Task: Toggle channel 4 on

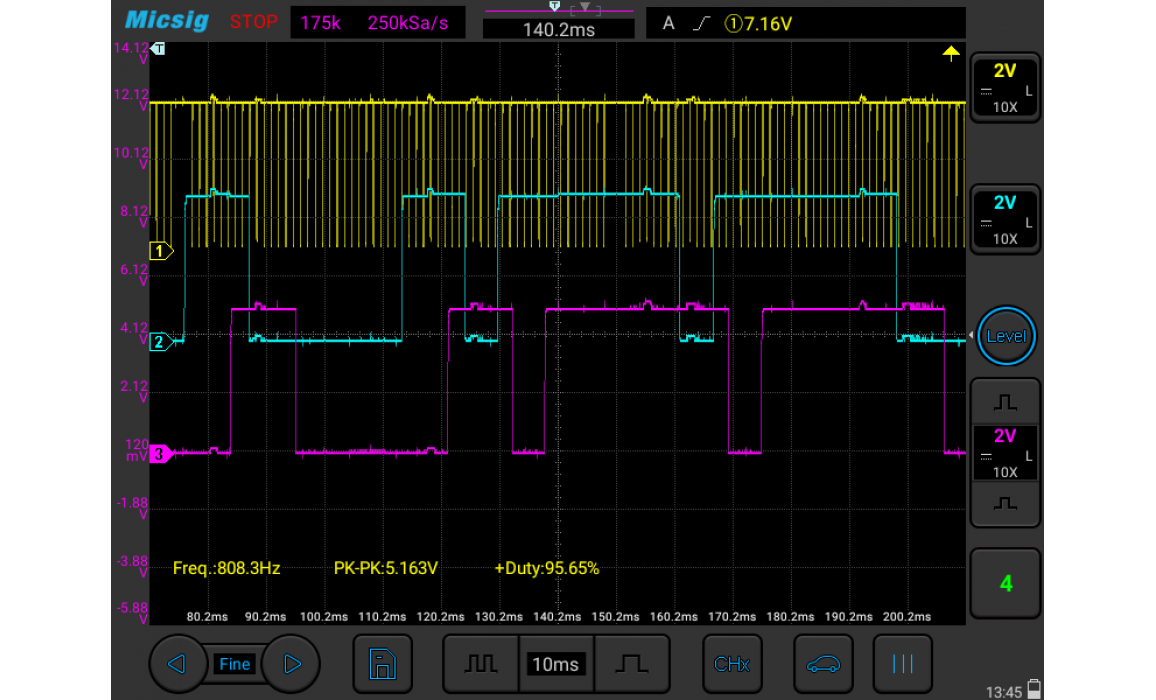Action: [x=1005, y=583]
